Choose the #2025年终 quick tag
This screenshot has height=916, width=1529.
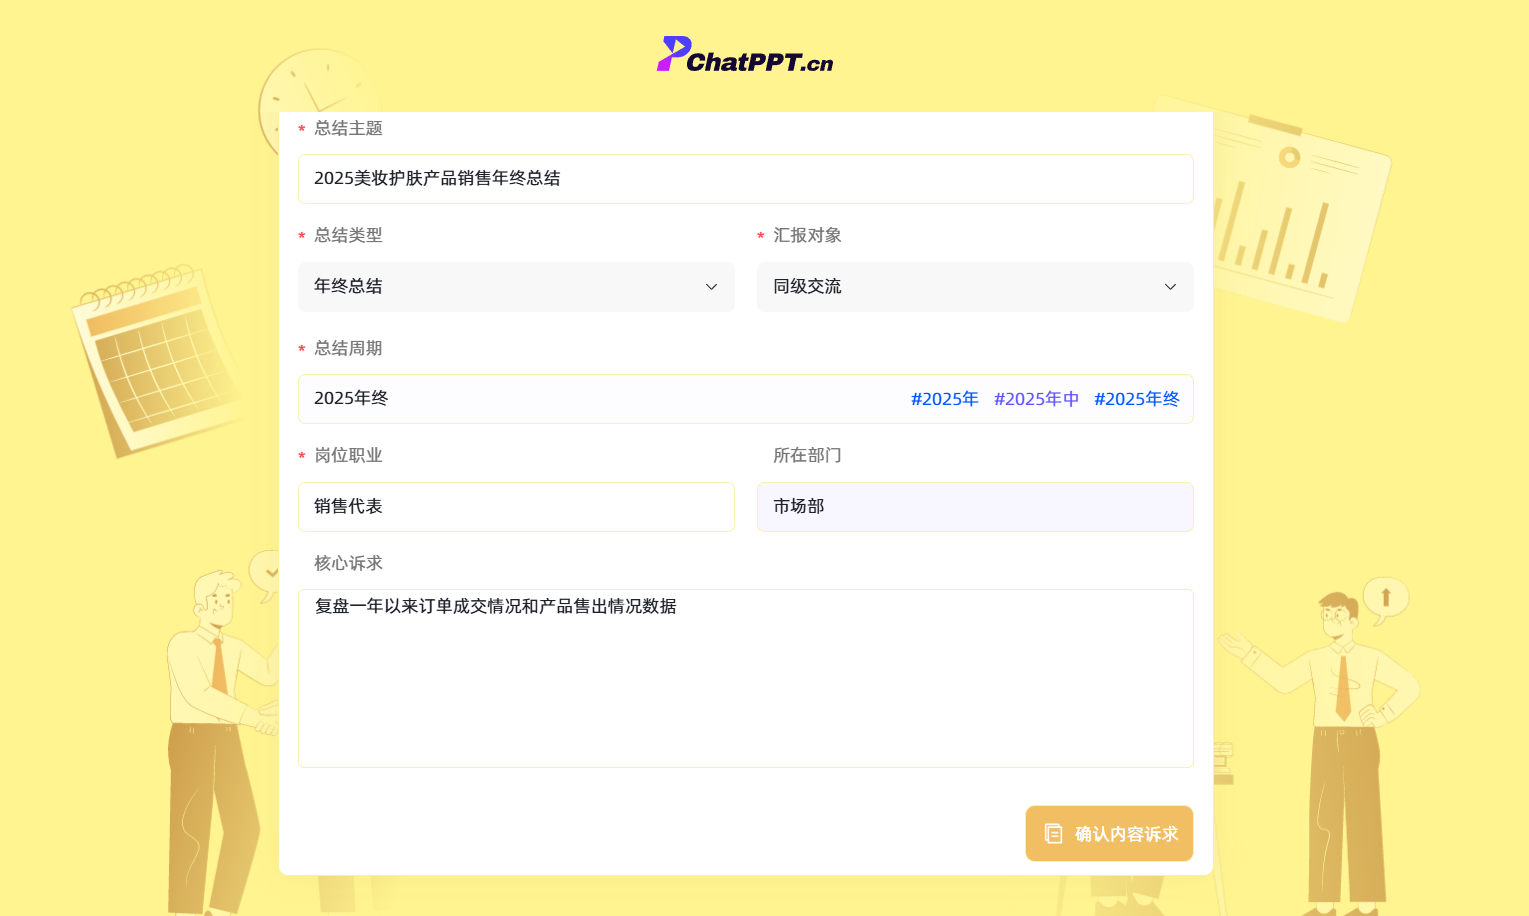tap(1136, 399)
